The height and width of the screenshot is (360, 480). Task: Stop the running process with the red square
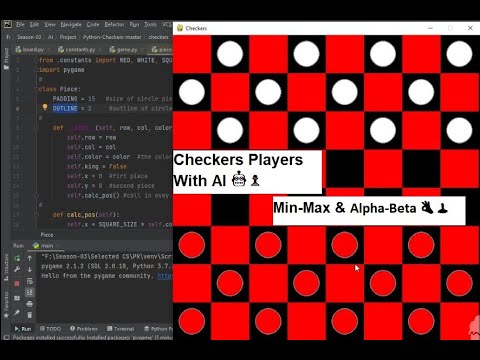(x=17, y=284)
